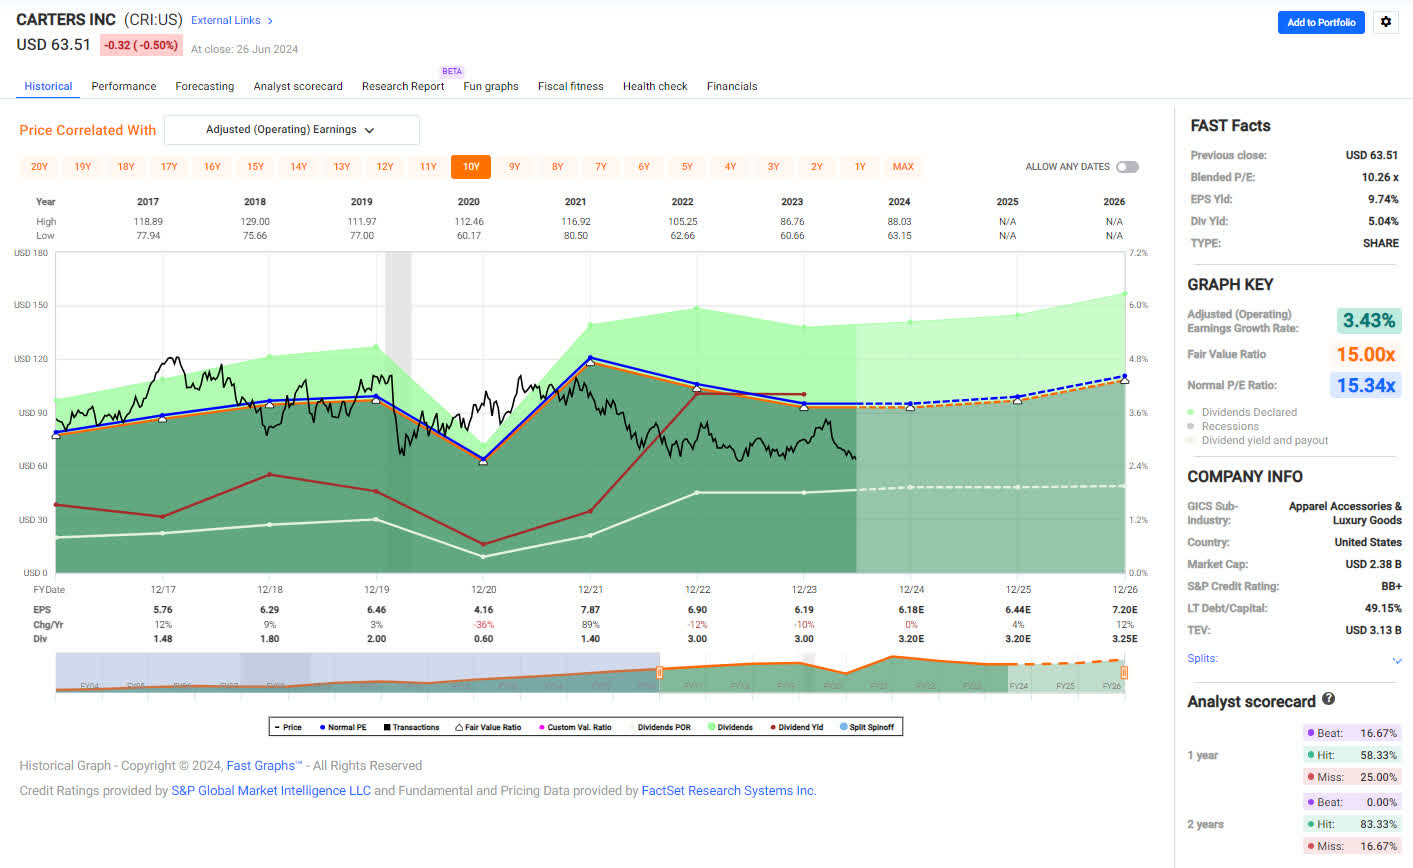This screenshot has width=1413, height=868.
Task: Click the chevron next to External Links
Action: pyautogui.click(x=270, y=20)
